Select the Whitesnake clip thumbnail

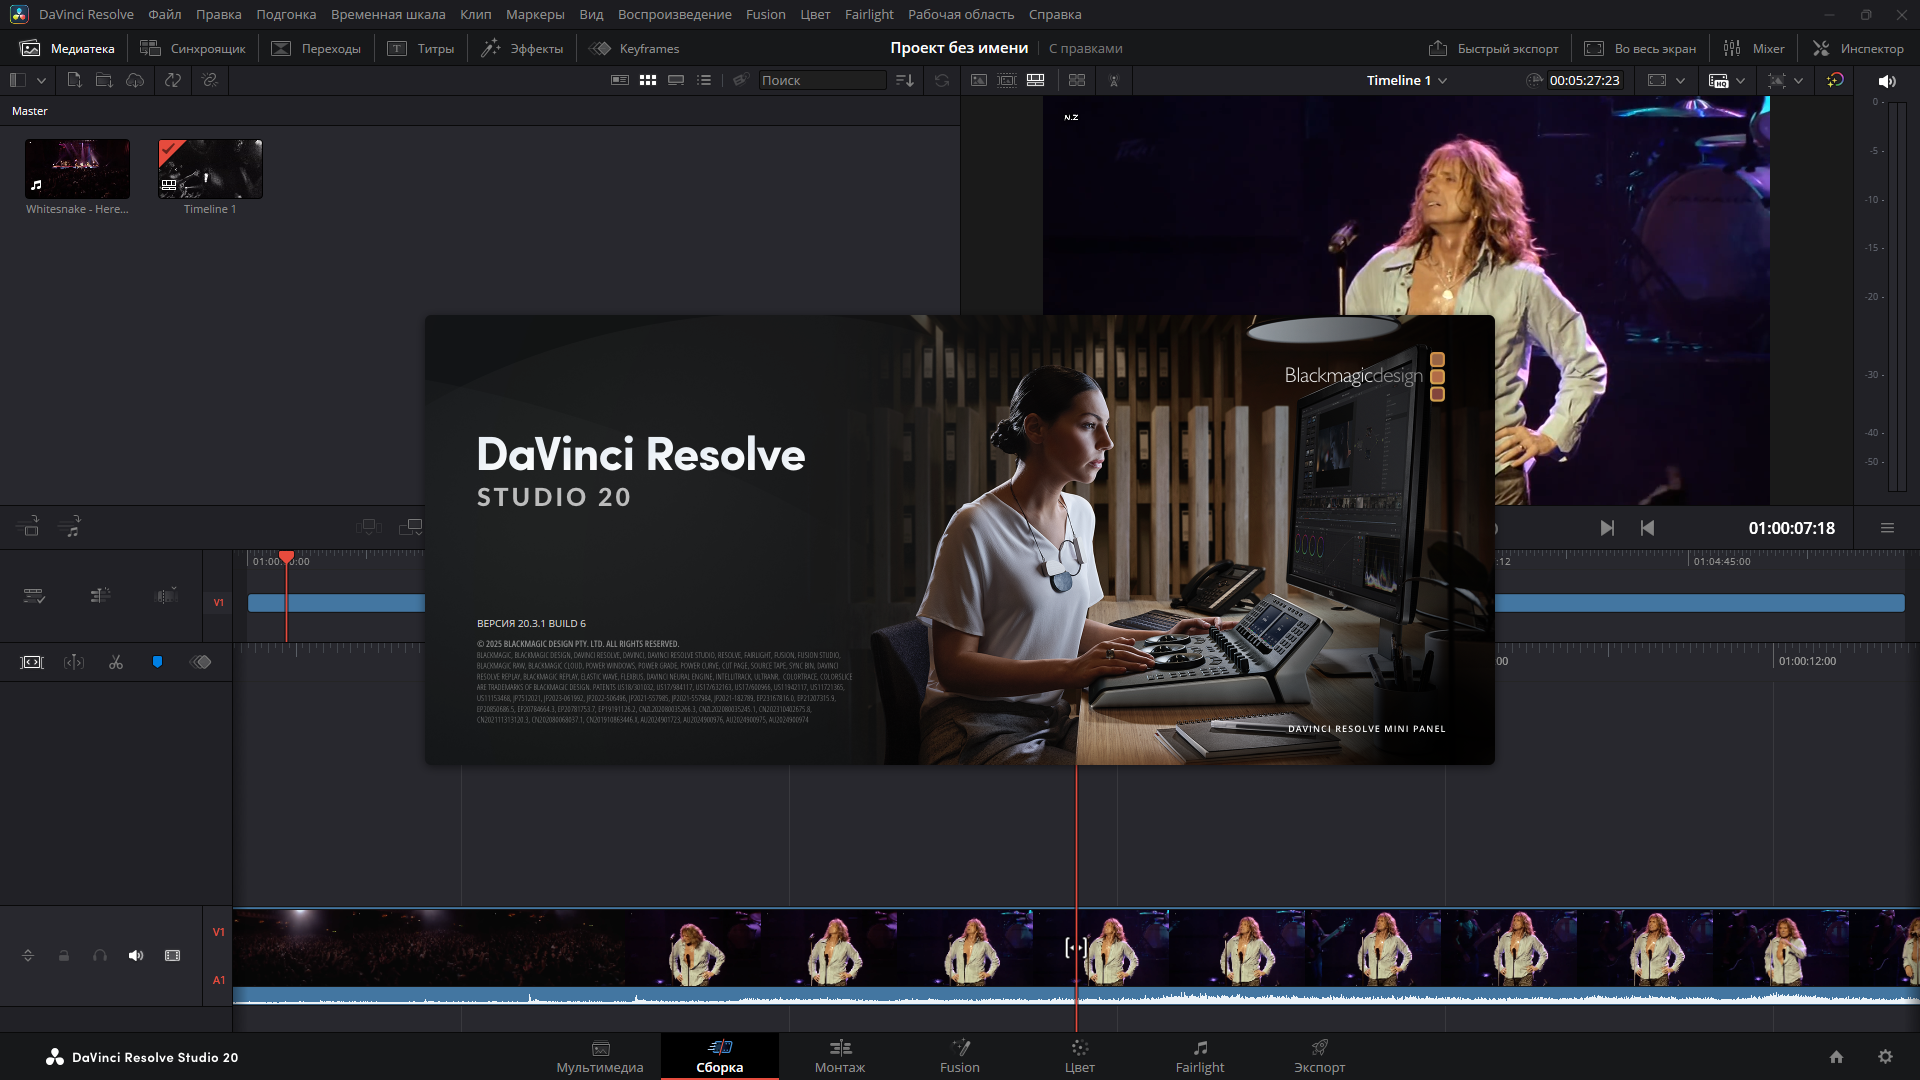(77, 169)
